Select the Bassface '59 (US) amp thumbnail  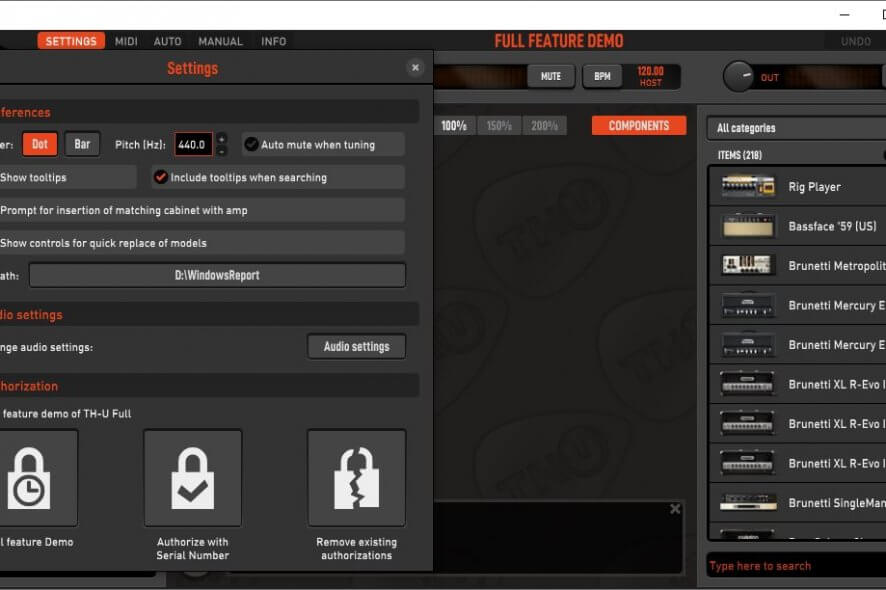pyautogui.click(x=748, y=226)
